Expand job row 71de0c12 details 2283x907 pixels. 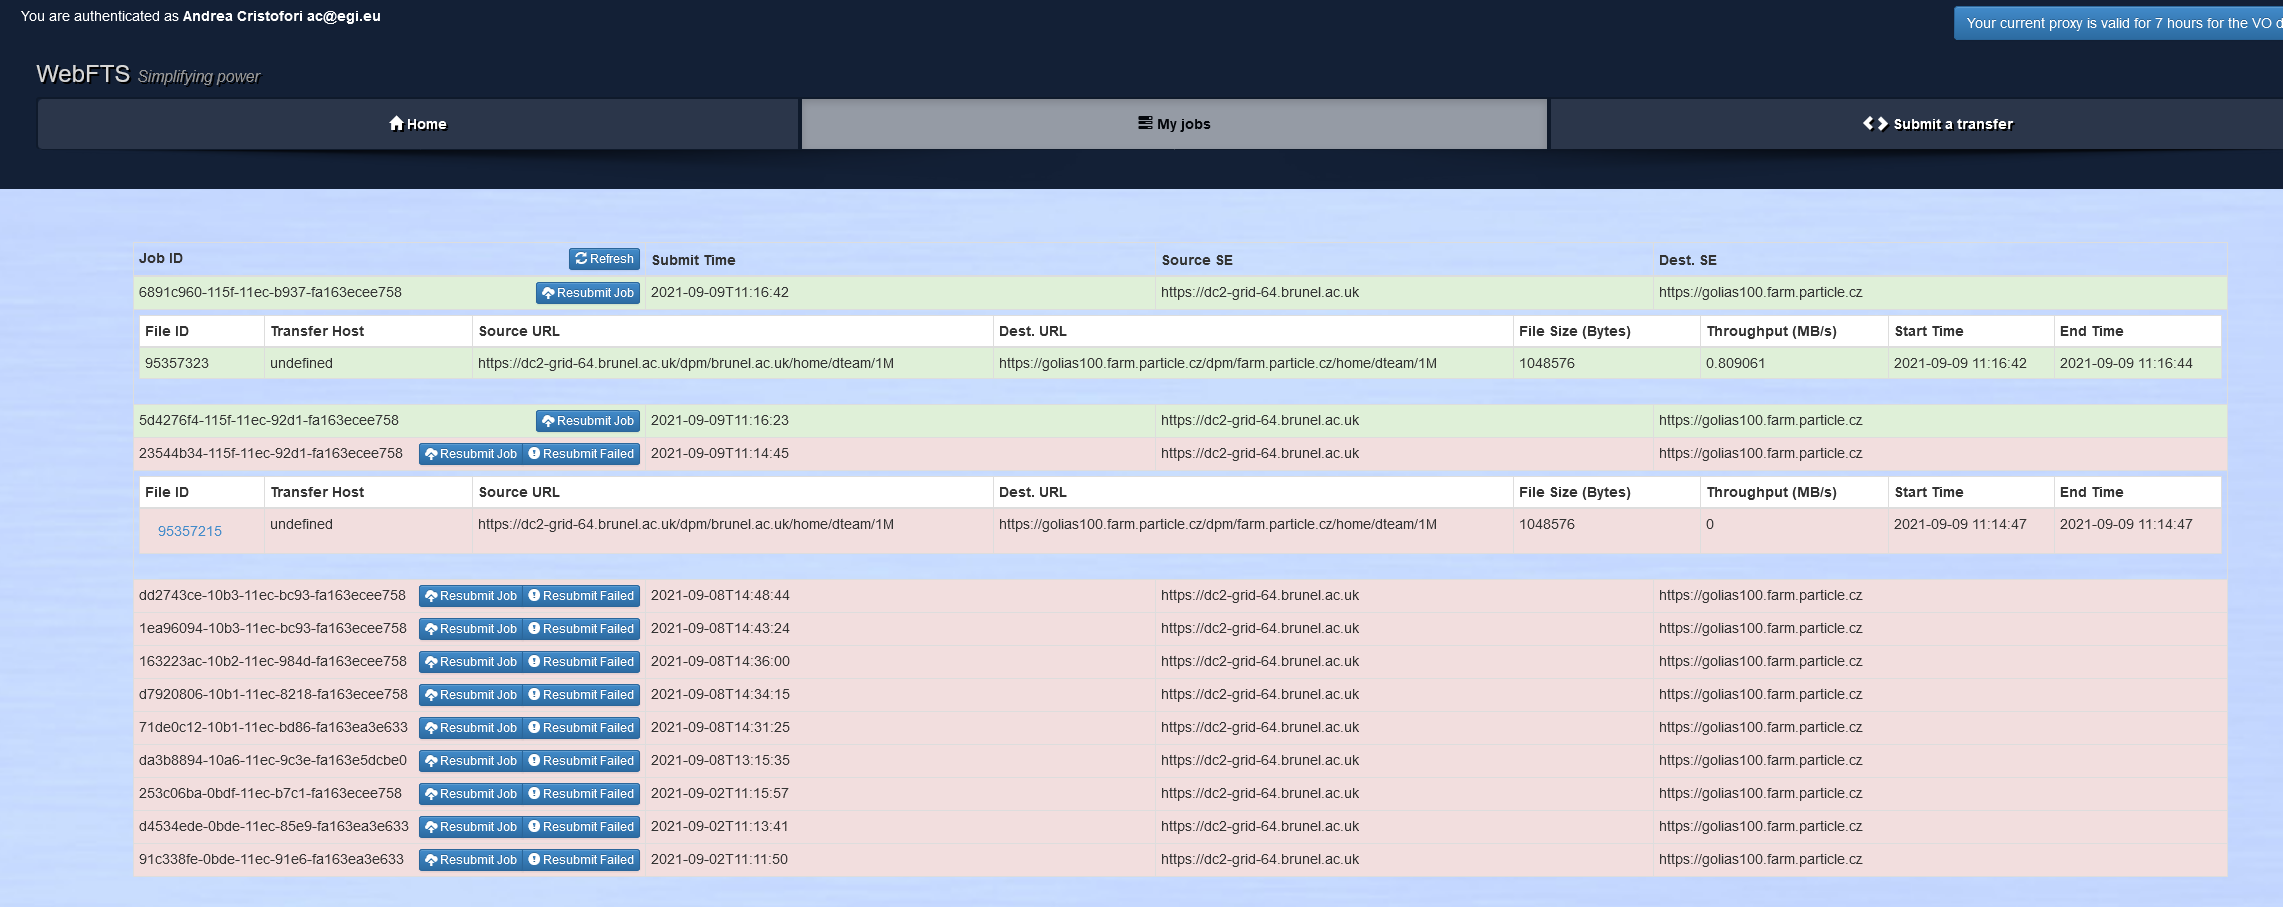coord(273,728)
